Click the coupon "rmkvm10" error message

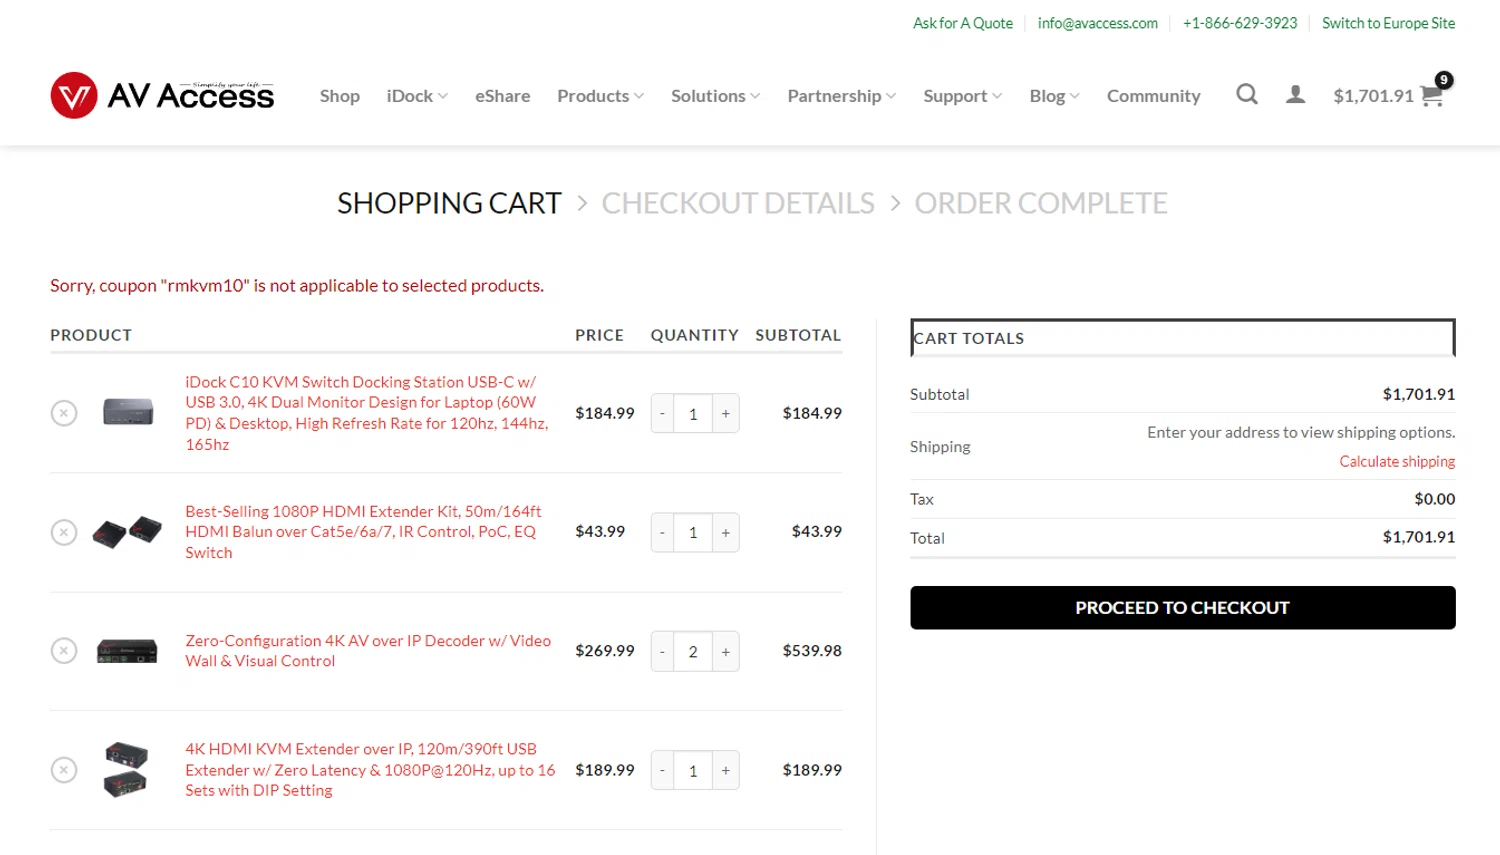pos(297,286)
